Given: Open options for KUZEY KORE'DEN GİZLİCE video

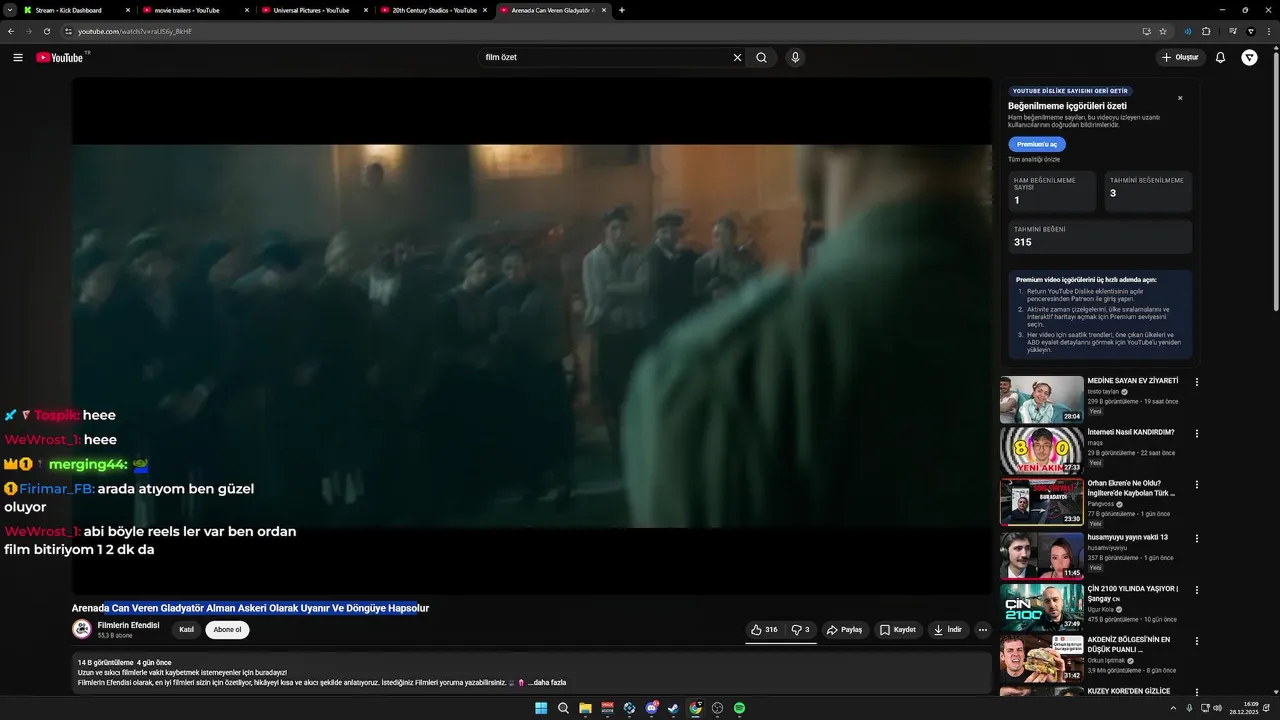Looking at the screenshot, I should point(1197,693).
